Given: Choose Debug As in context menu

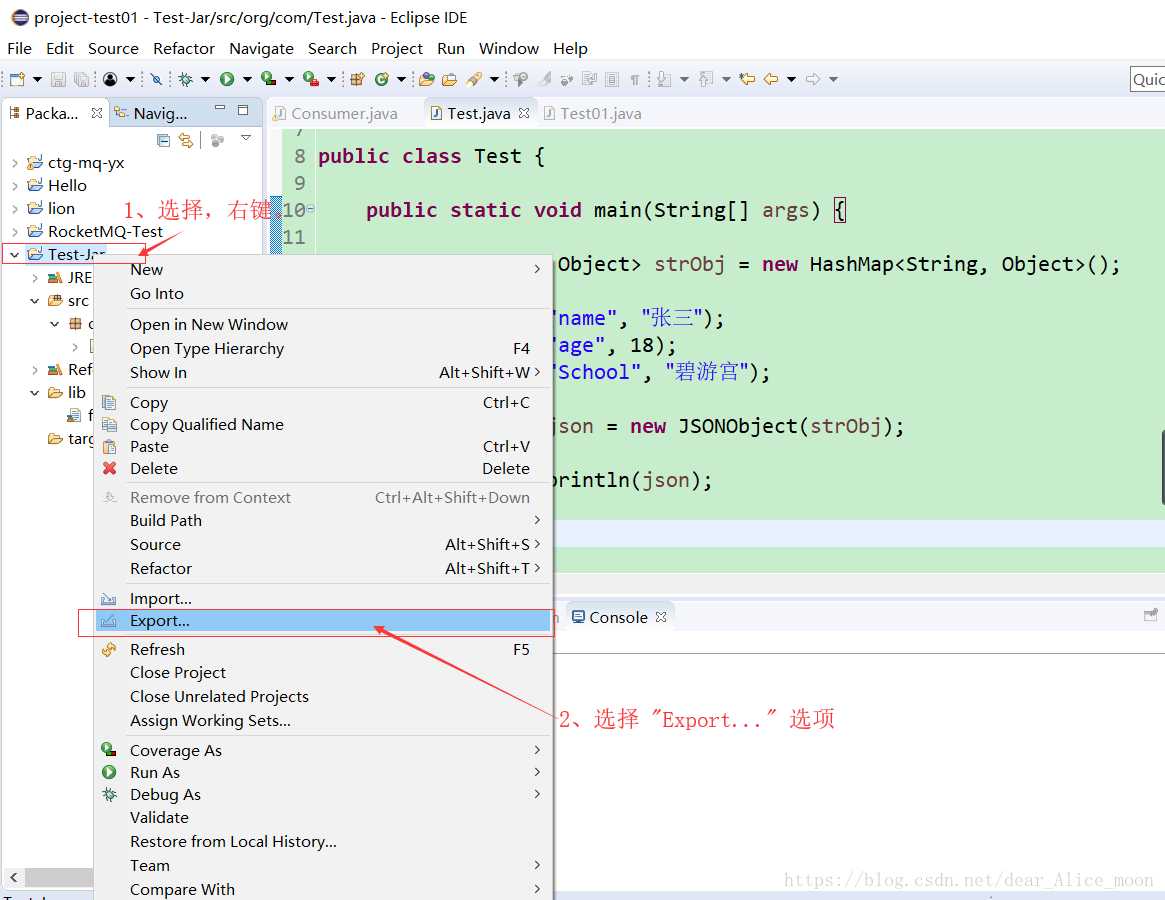Looking at the screenshot, I should pyautogui.click(x=325, y=794).
